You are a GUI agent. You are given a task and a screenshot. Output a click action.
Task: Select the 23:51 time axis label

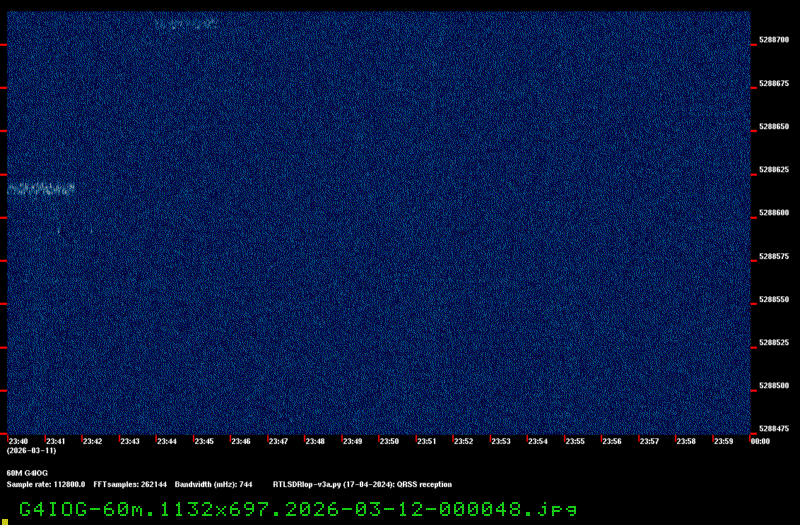(427, 441)
